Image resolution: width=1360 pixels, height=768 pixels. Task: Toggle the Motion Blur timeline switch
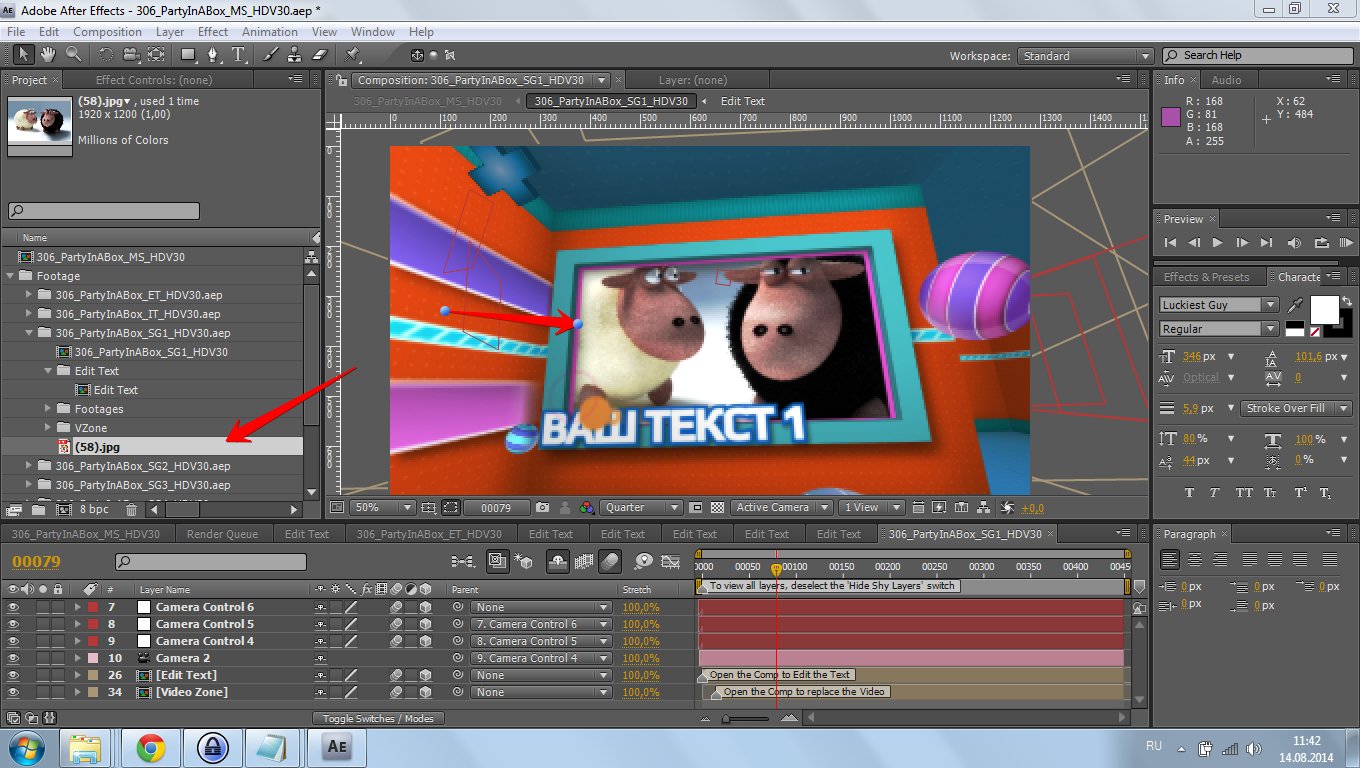click(x=609, y=562)
